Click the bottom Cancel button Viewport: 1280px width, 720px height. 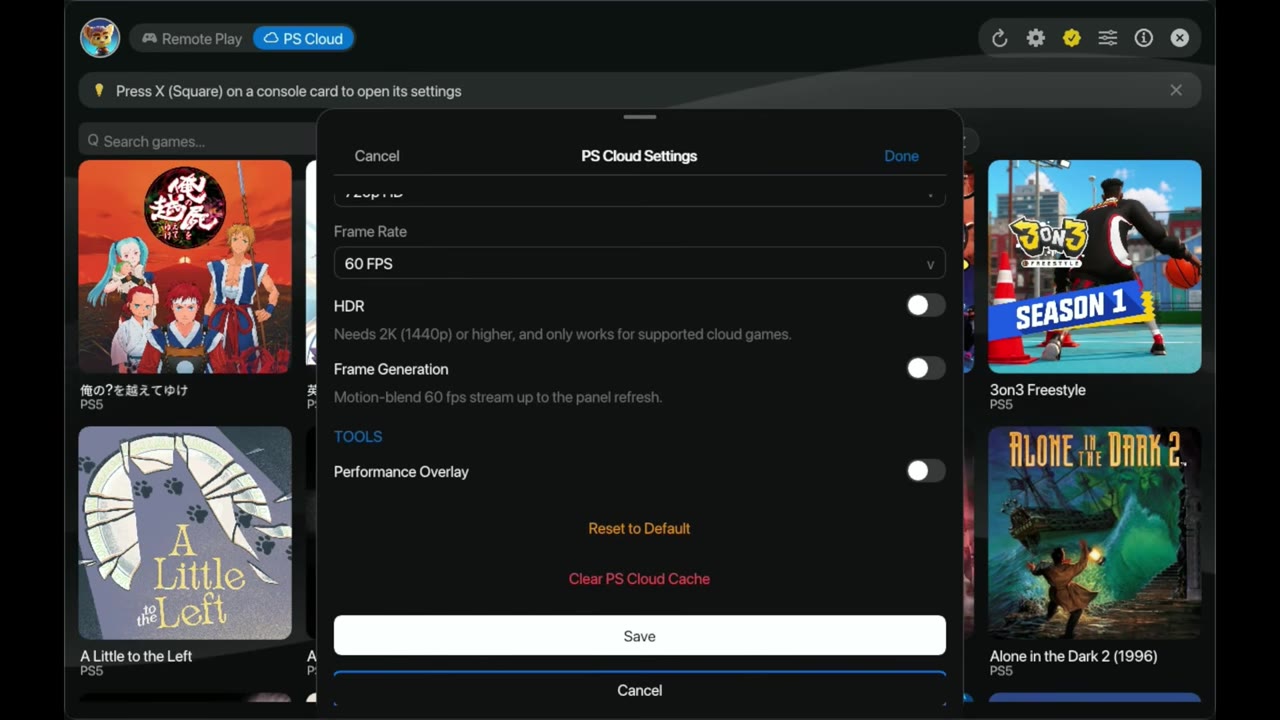click(640, 689)
